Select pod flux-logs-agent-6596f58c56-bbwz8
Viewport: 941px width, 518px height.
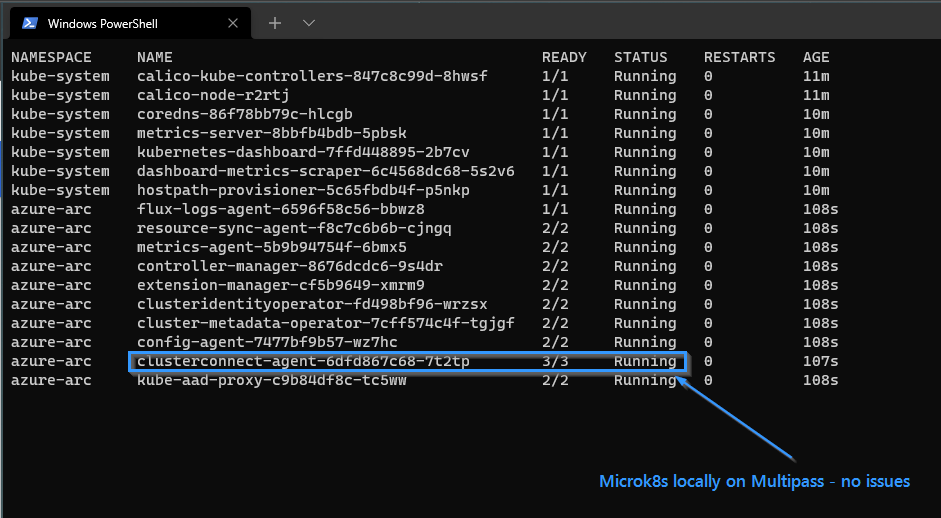point(281,209)
